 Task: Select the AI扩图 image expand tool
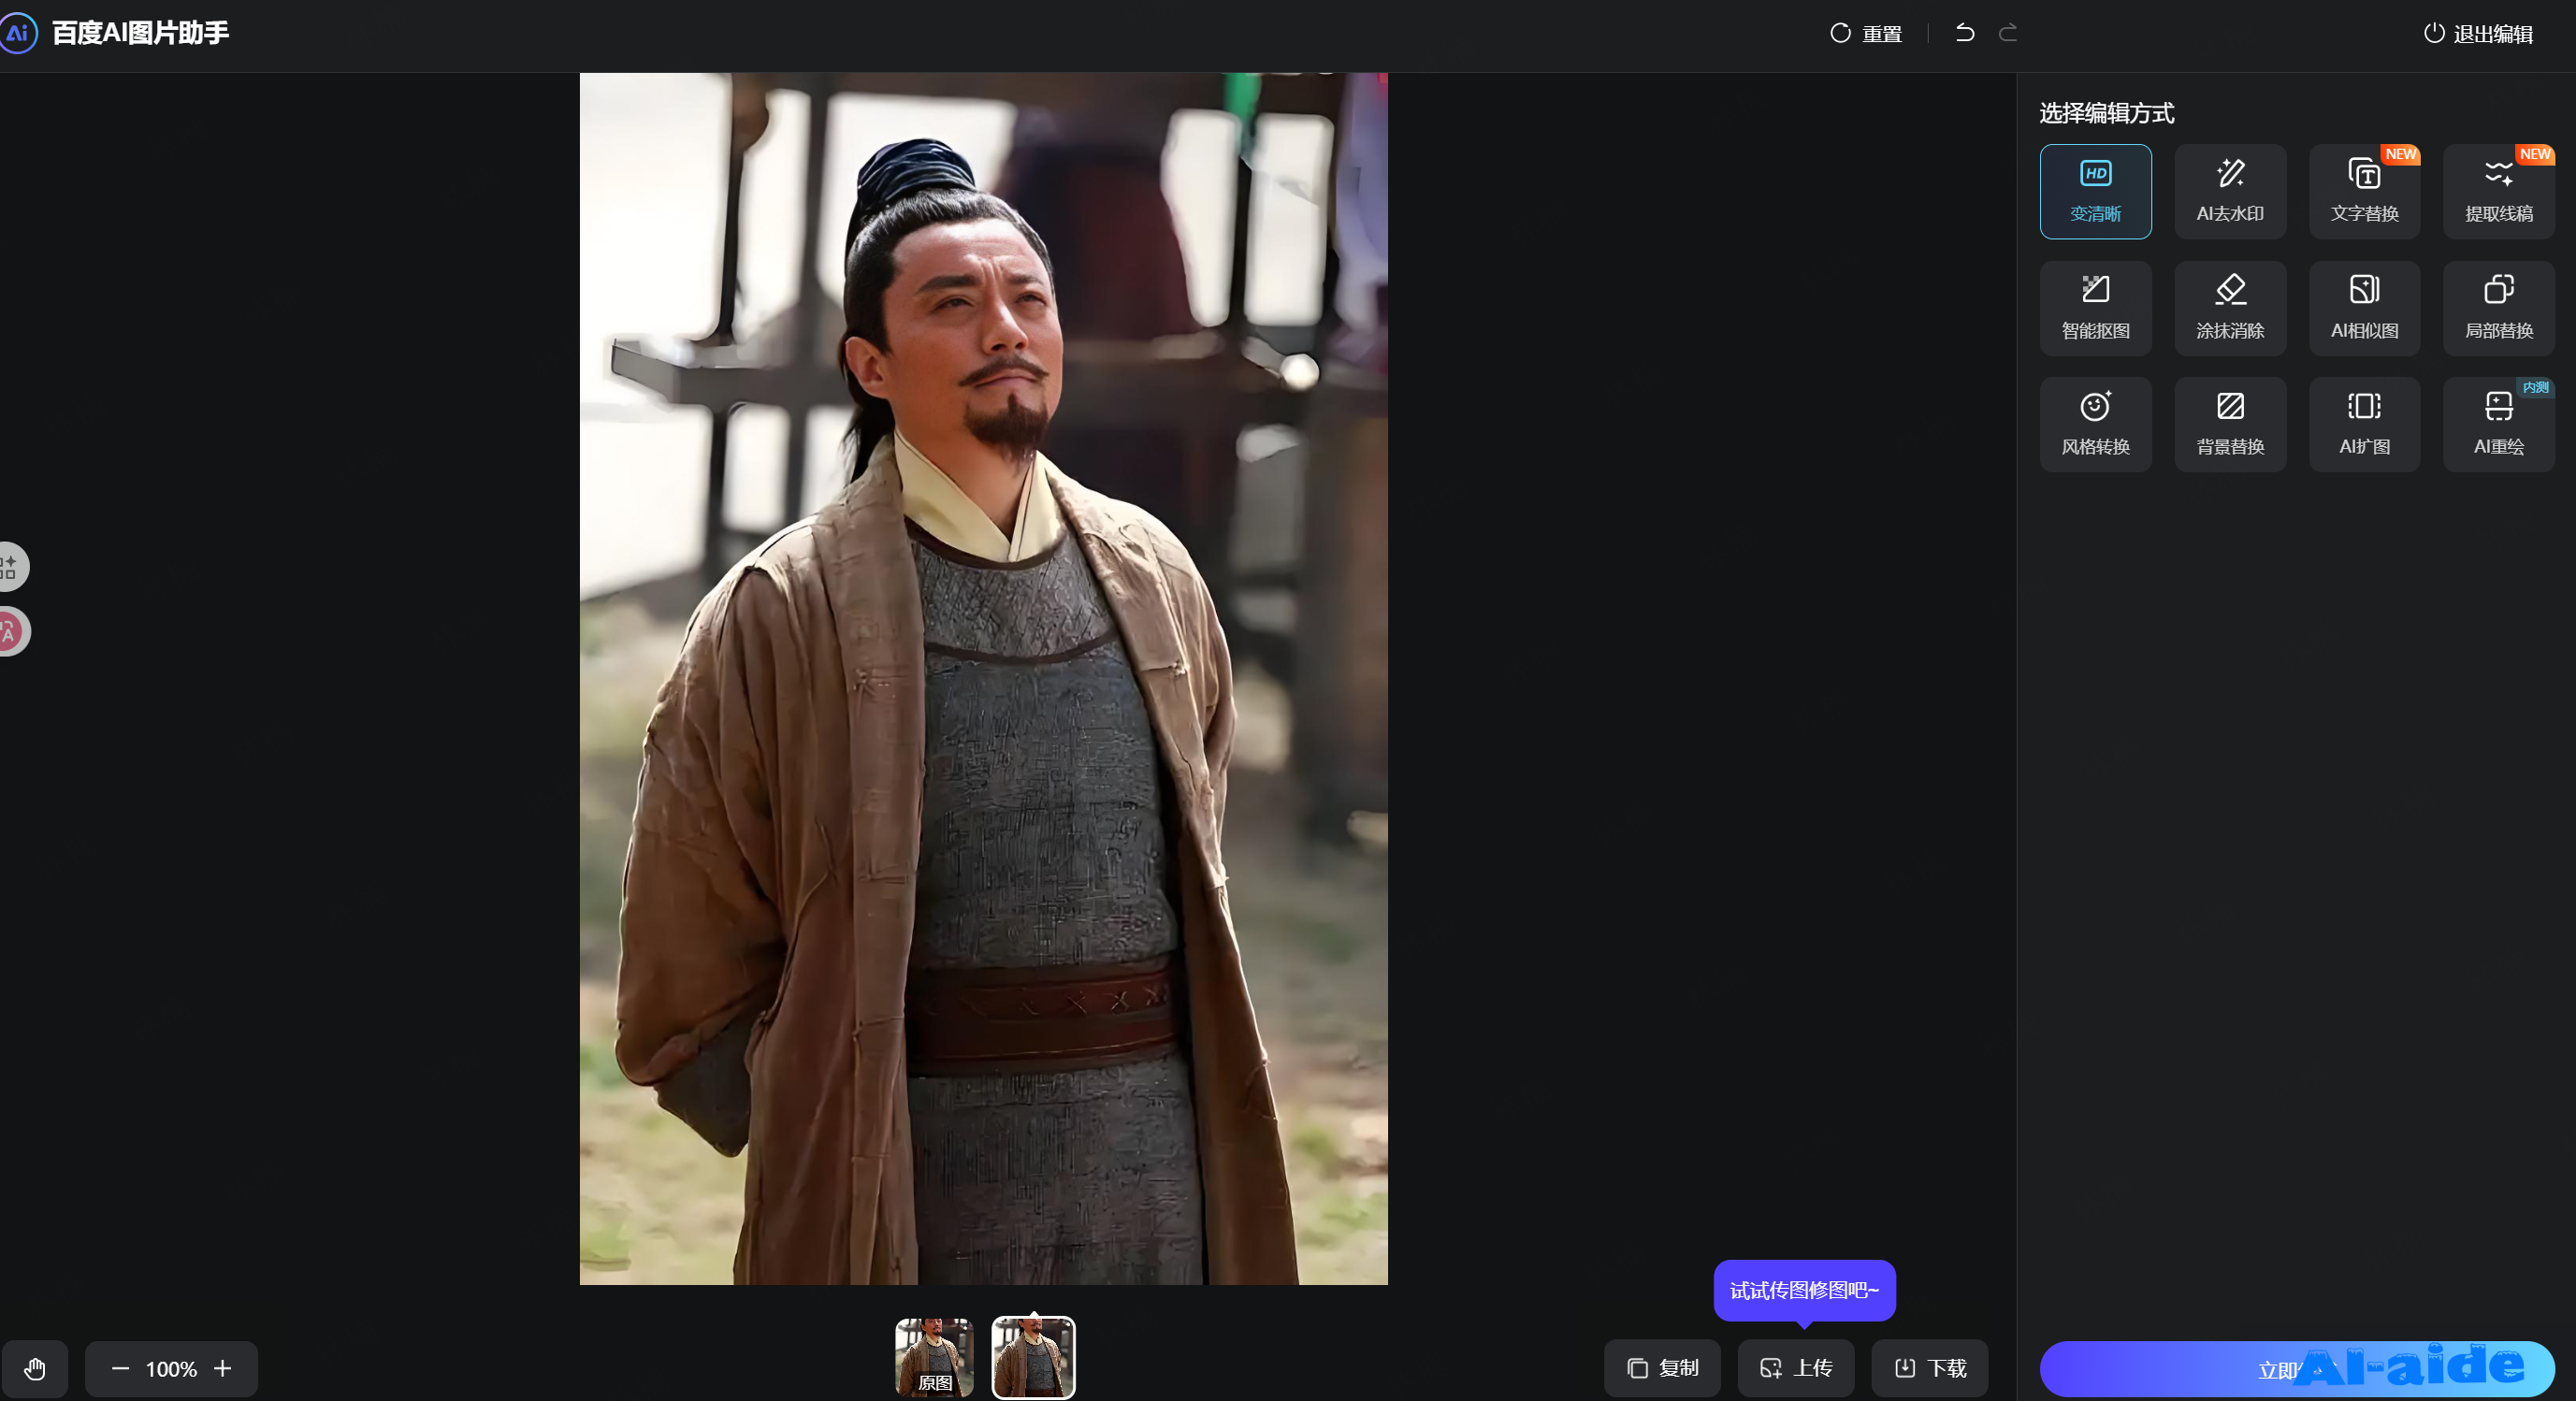point(2363,424)
